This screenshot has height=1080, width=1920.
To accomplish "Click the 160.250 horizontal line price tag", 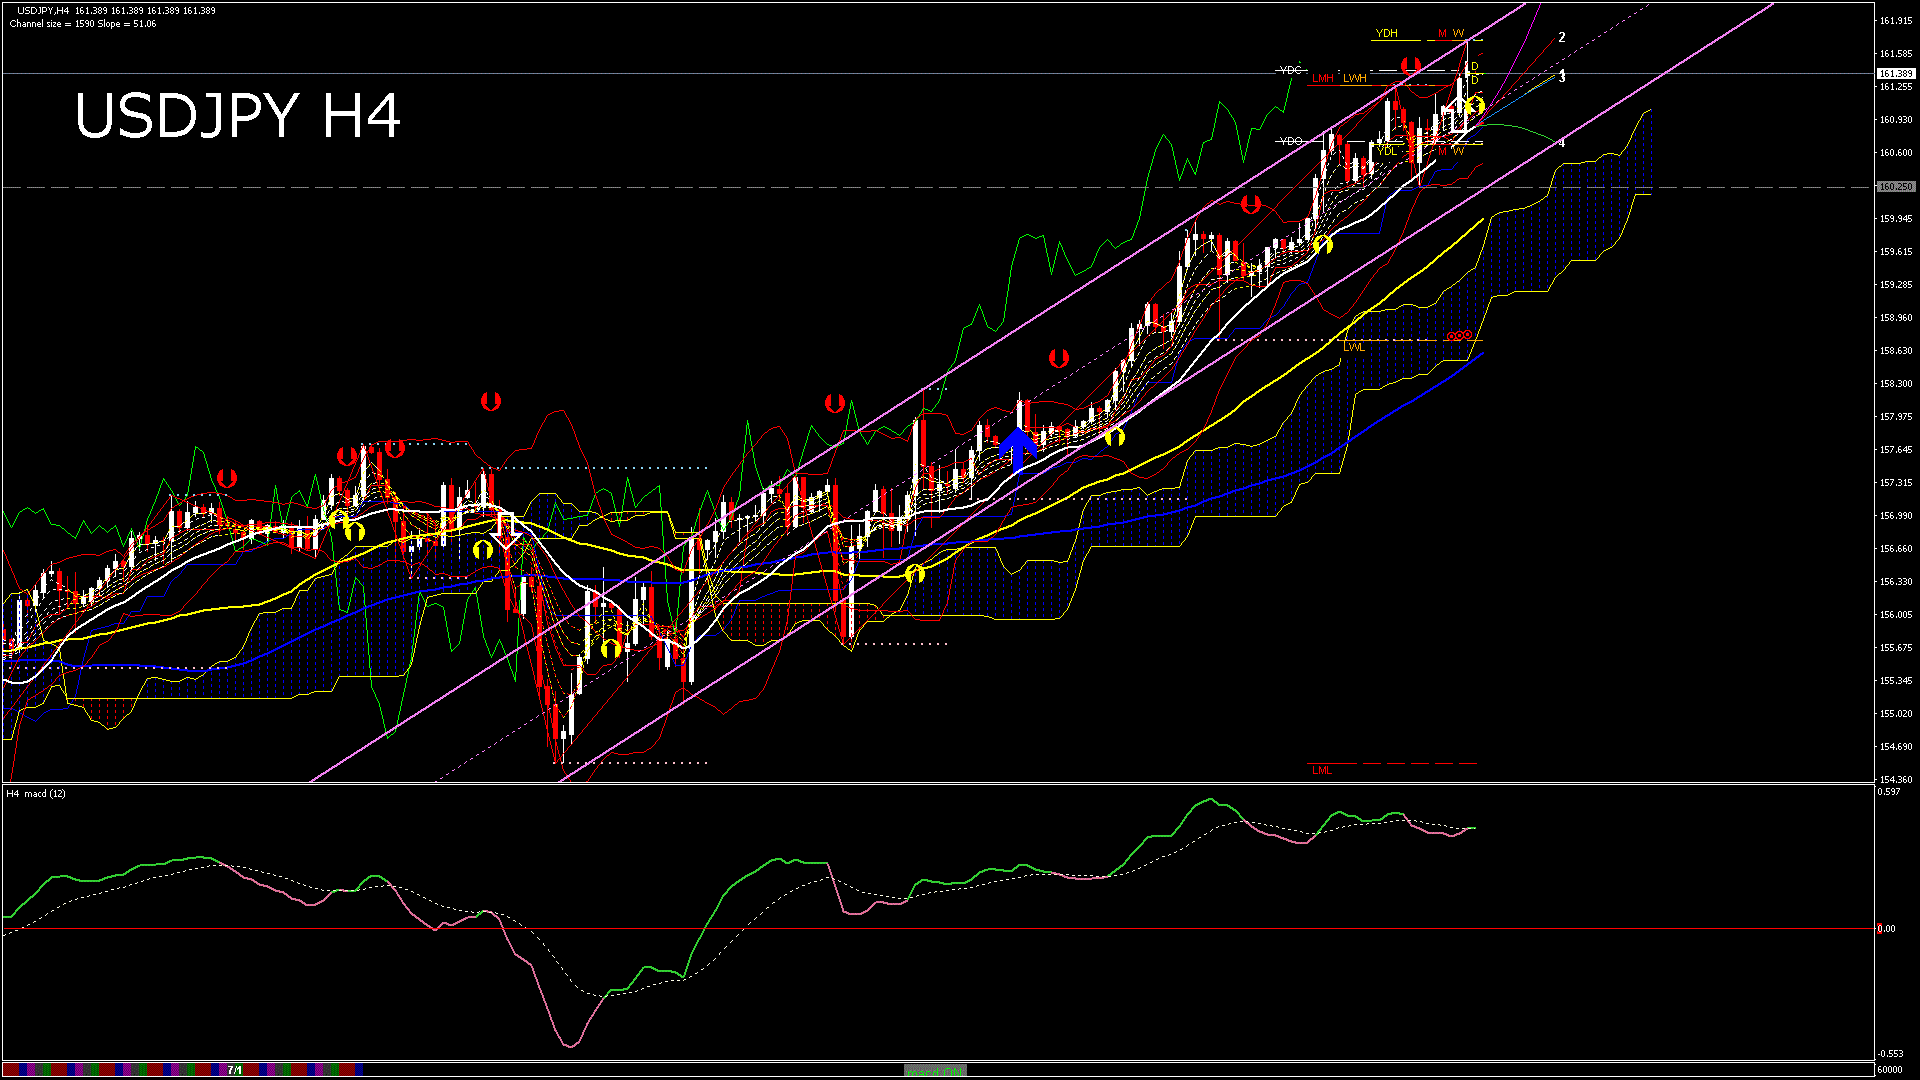I will pos(1895,187).
